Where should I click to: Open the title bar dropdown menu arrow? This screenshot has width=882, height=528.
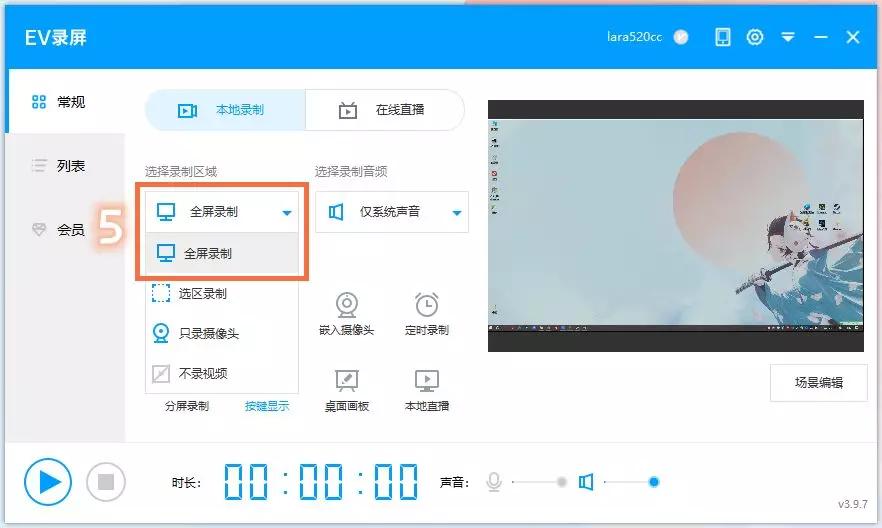pyautogui.click(x=788, y=37)
